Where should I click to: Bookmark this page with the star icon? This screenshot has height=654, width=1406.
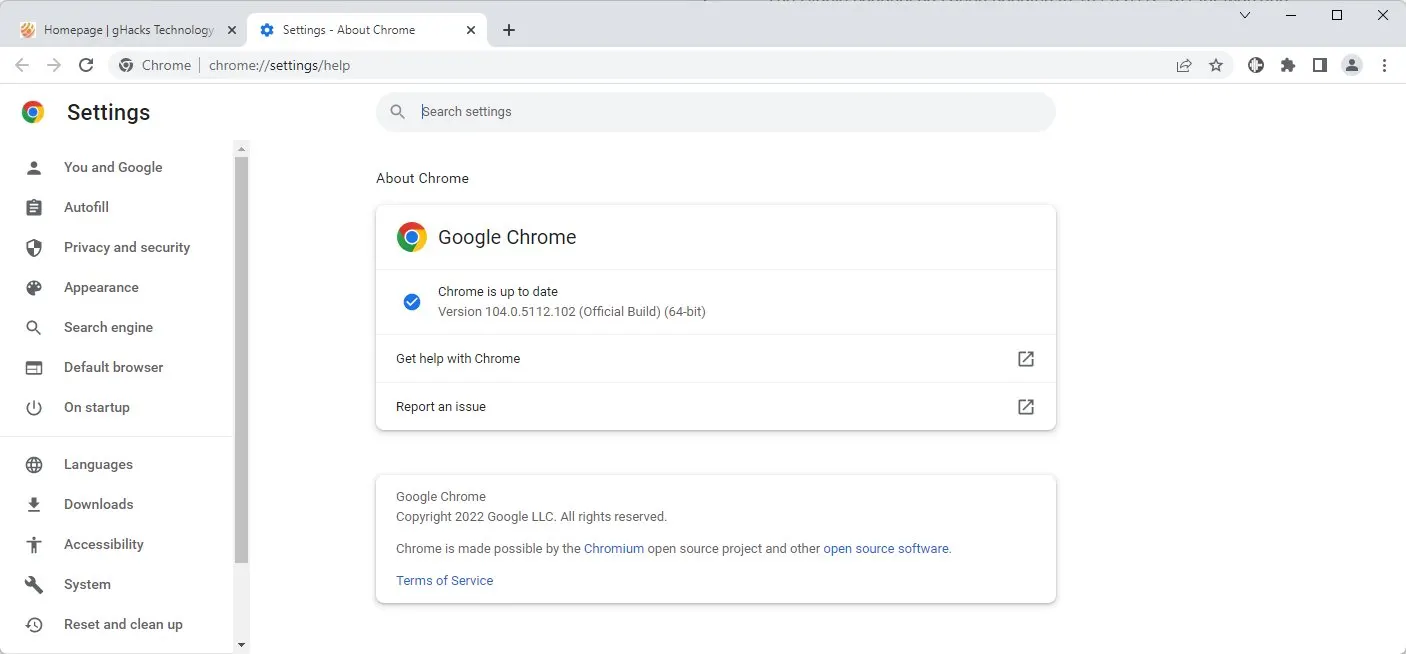[1216, 65]
